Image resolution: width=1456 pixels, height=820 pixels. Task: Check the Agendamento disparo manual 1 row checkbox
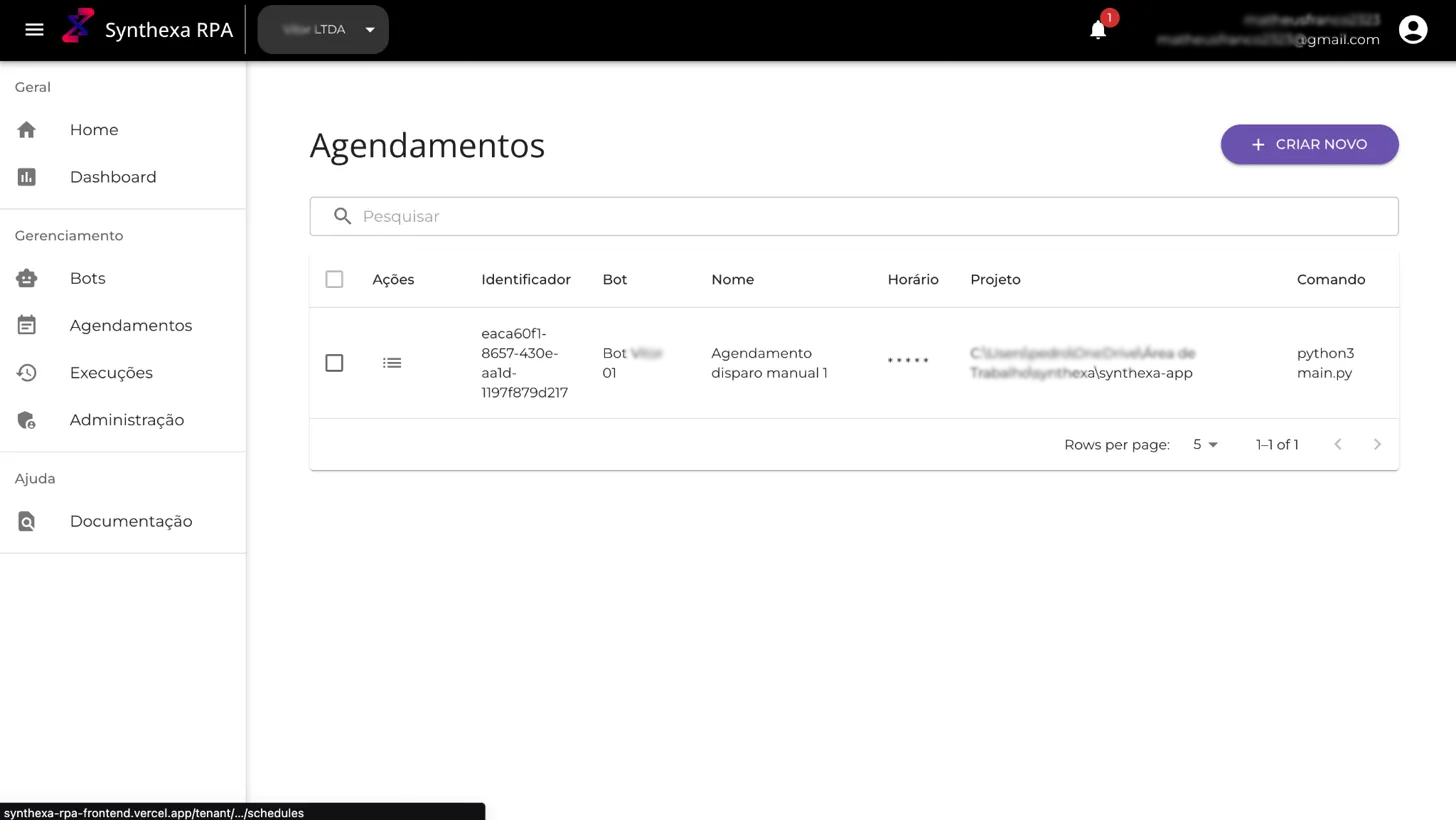[334, 363]
